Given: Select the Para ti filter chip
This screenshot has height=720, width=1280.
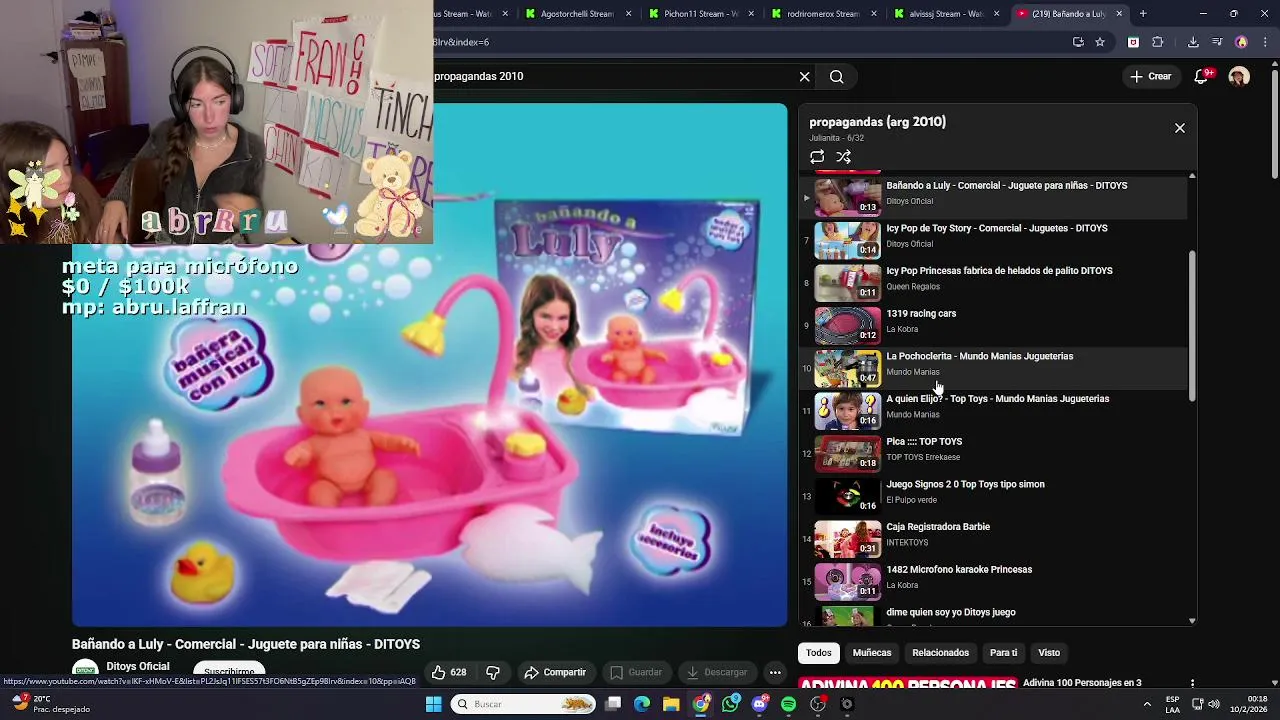Looking at the screenshot, I should coord(1003,653).
